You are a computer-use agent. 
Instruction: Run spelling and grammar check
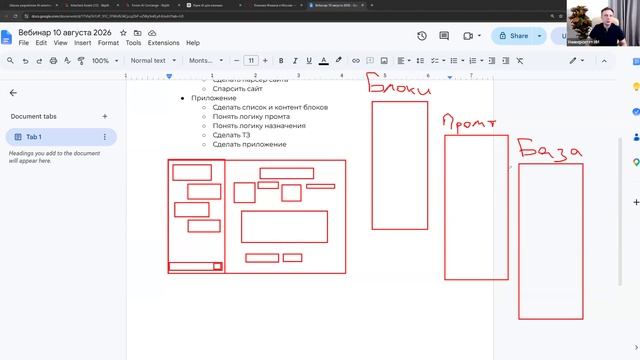pos(67,61)
